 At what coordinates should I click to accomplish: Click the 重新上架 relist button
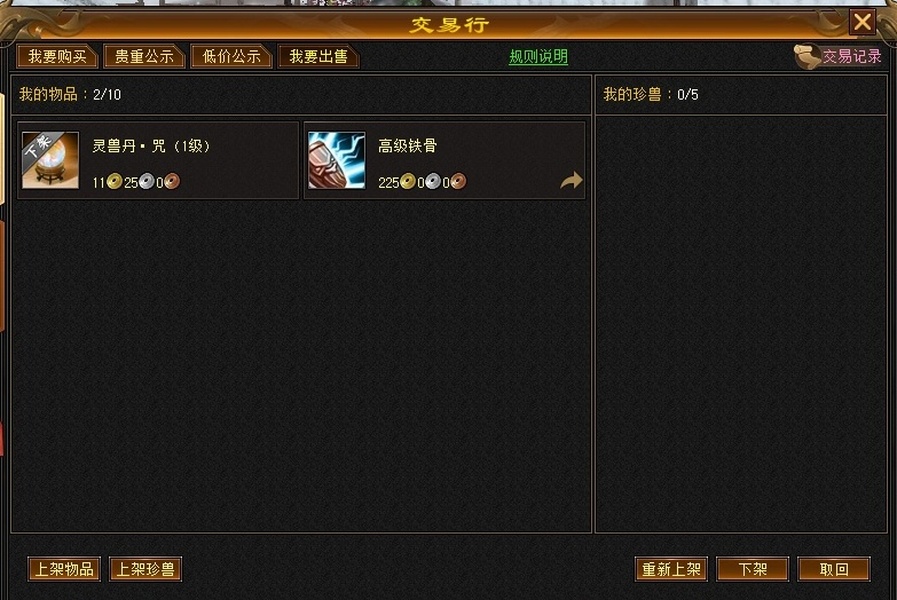672,569
